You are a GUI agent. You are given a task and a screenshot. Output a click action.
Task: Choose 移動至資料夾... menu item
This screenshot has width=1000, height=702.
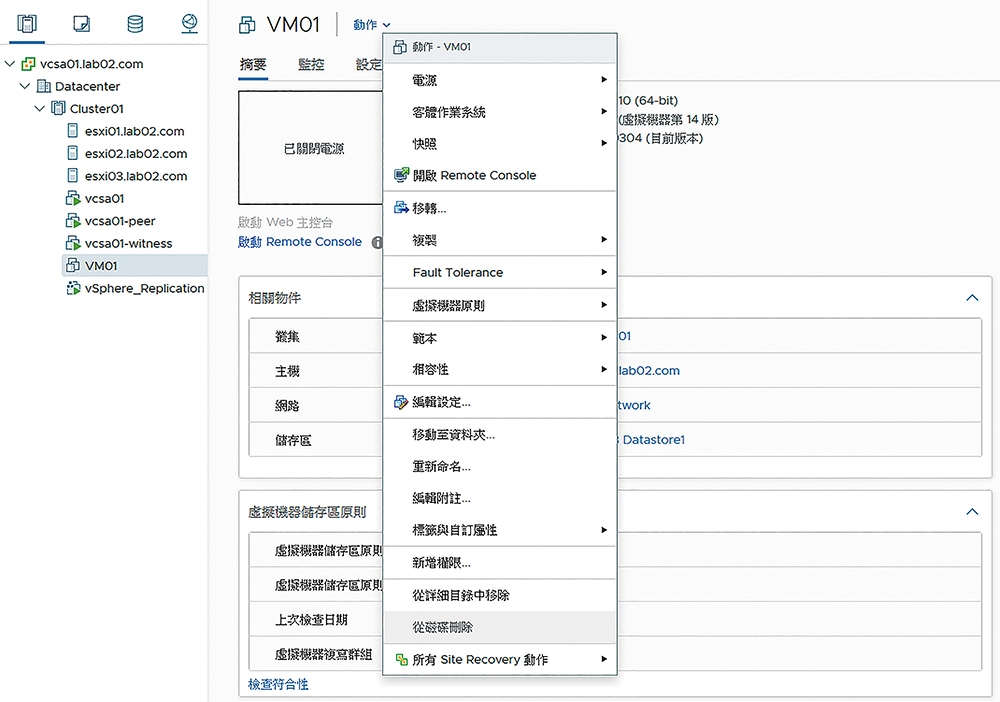click(x=499, y=434)
